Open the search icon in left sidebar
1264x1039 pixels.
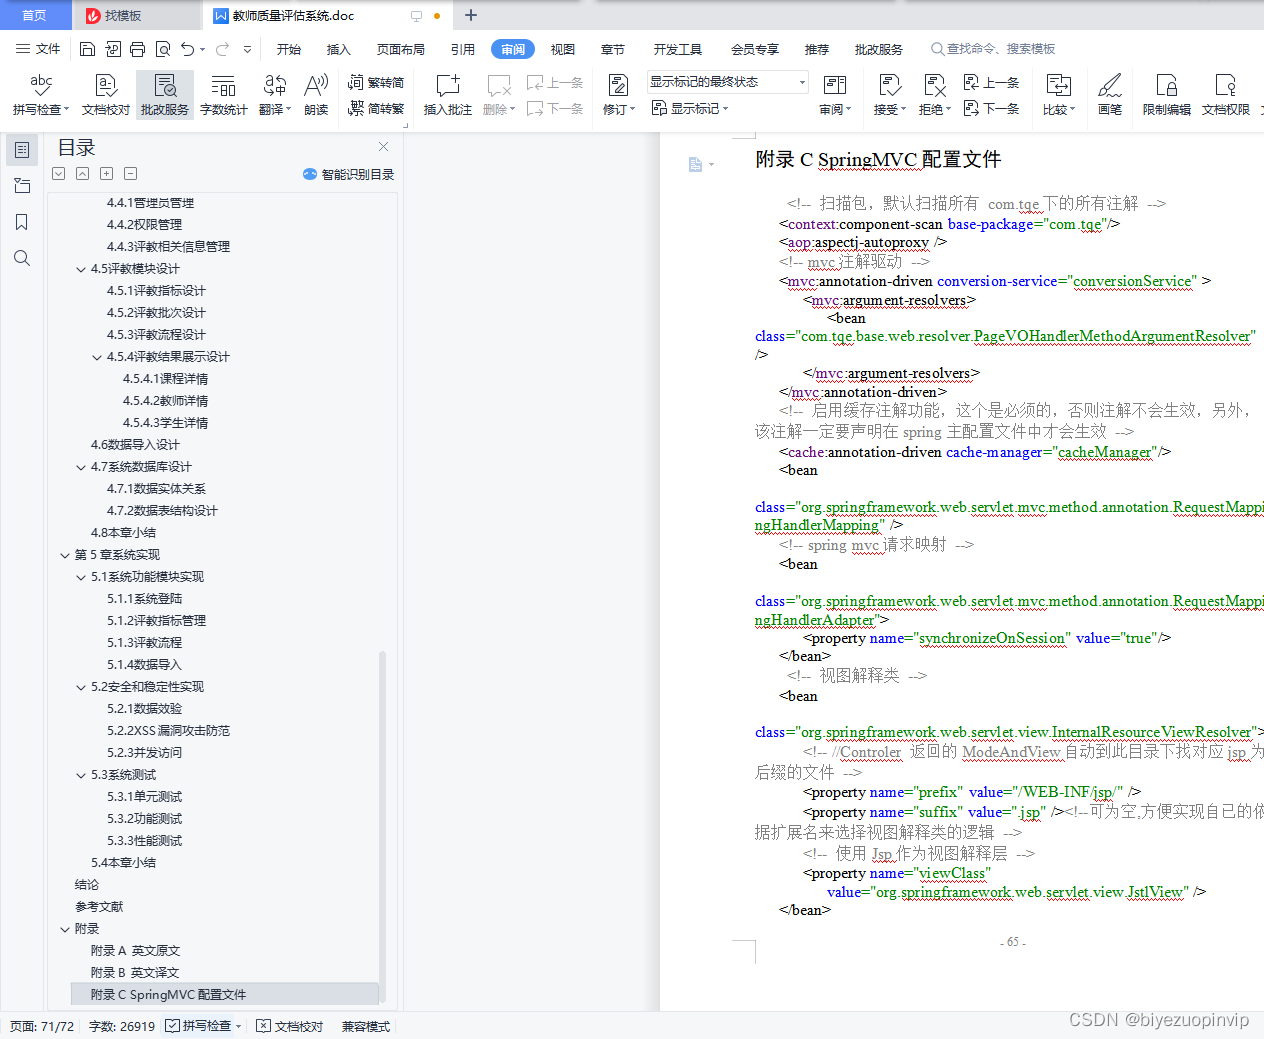tap(22, 258)
